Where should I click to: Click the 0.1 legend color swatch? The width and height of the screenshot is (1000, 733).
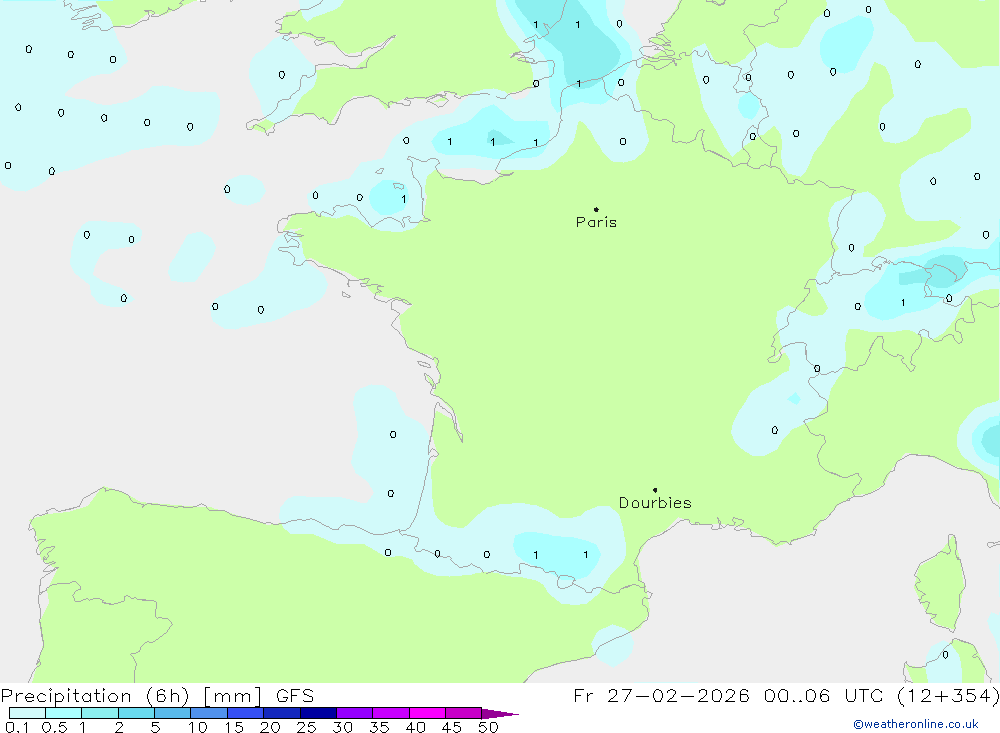[x=27, y=713]
